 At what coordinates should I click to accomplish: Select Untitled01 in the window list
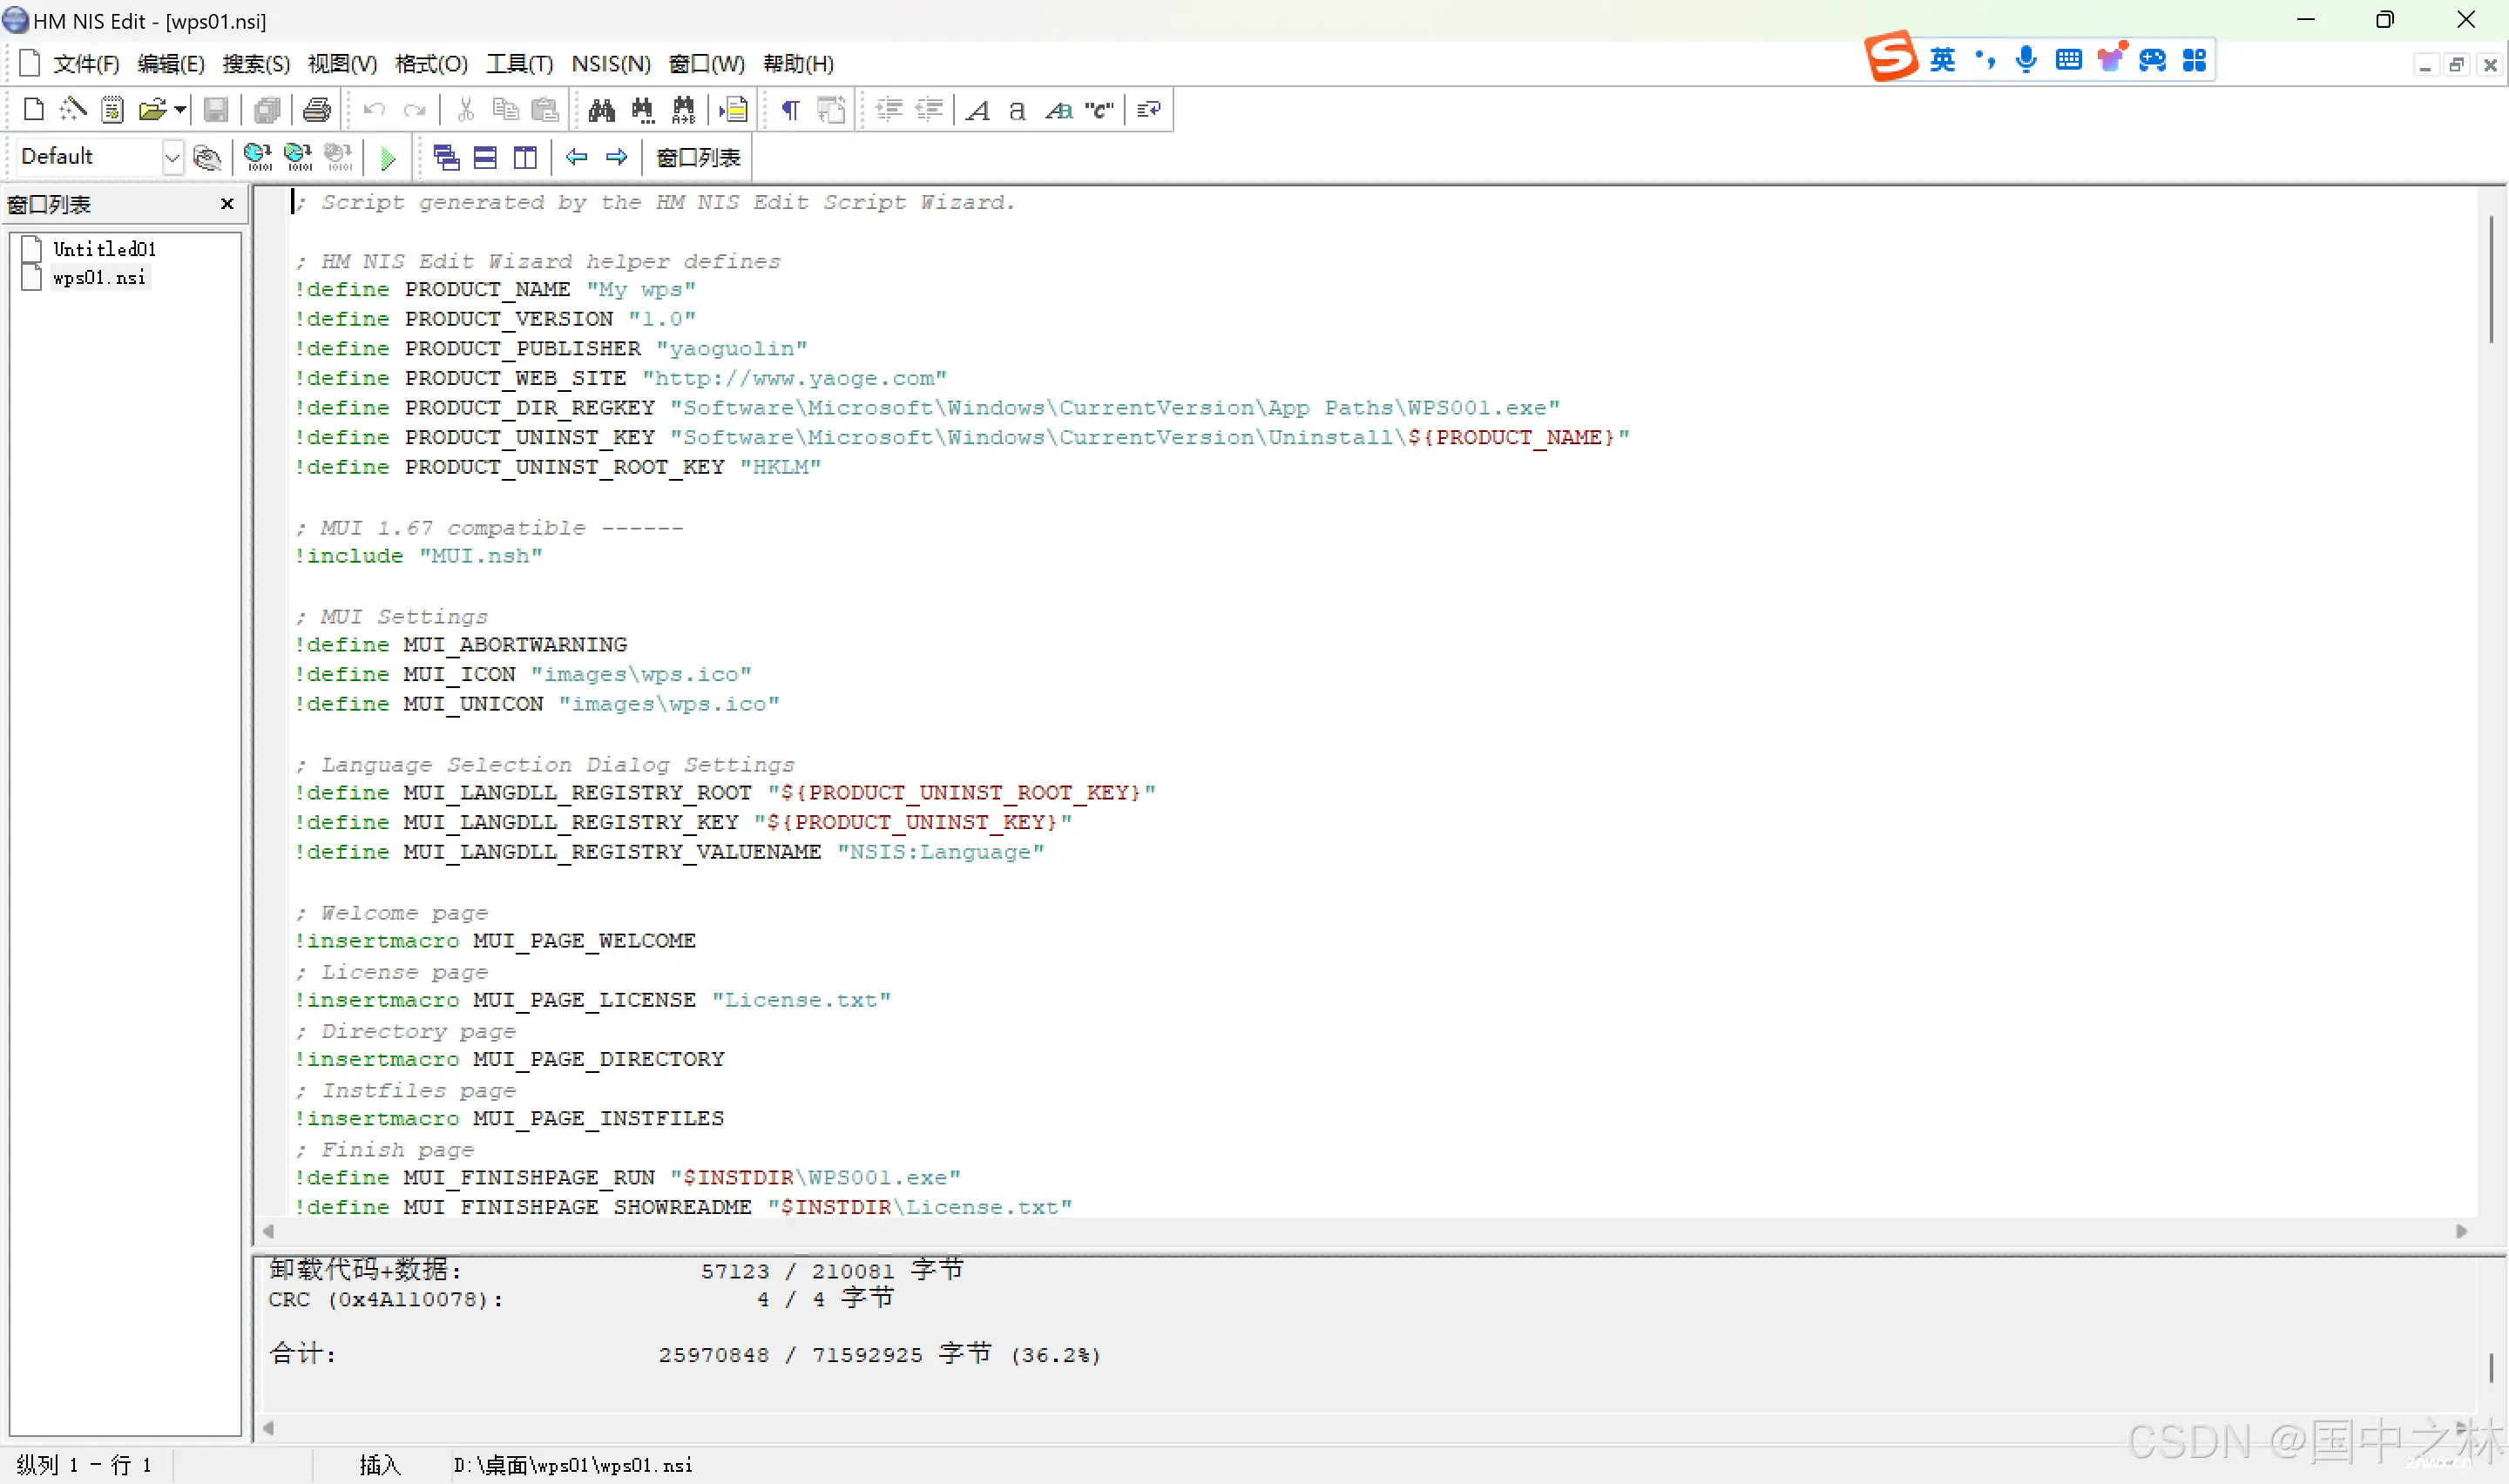[x=104, y=249]
